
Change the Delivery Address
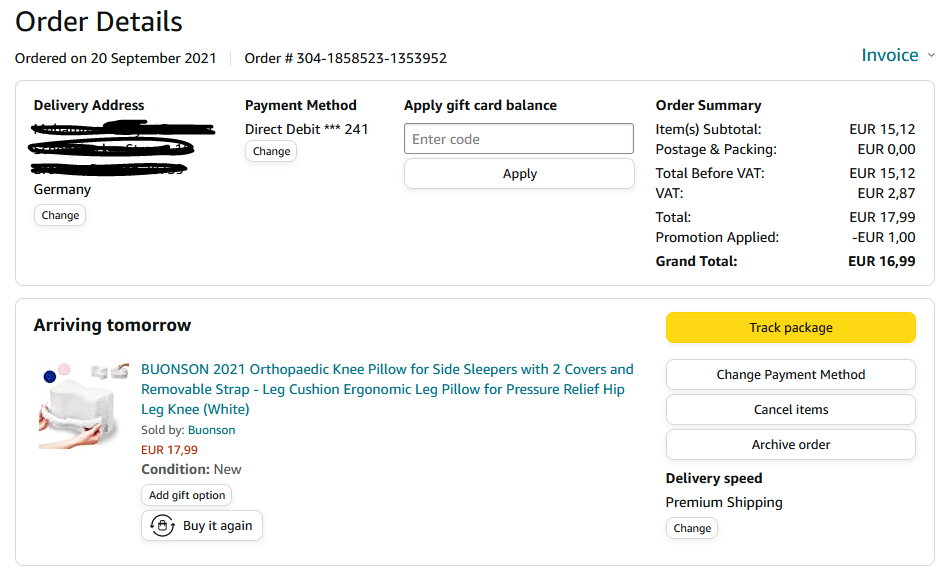(60, 215)
